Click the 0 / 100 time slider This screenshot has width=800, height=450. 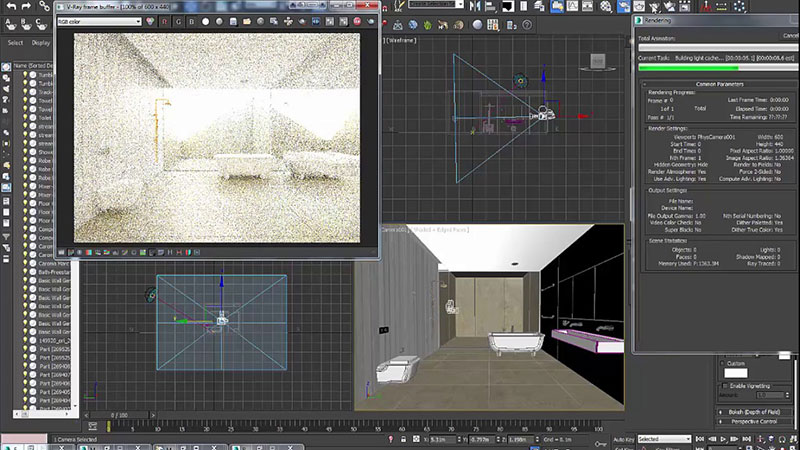pos(119,415)
